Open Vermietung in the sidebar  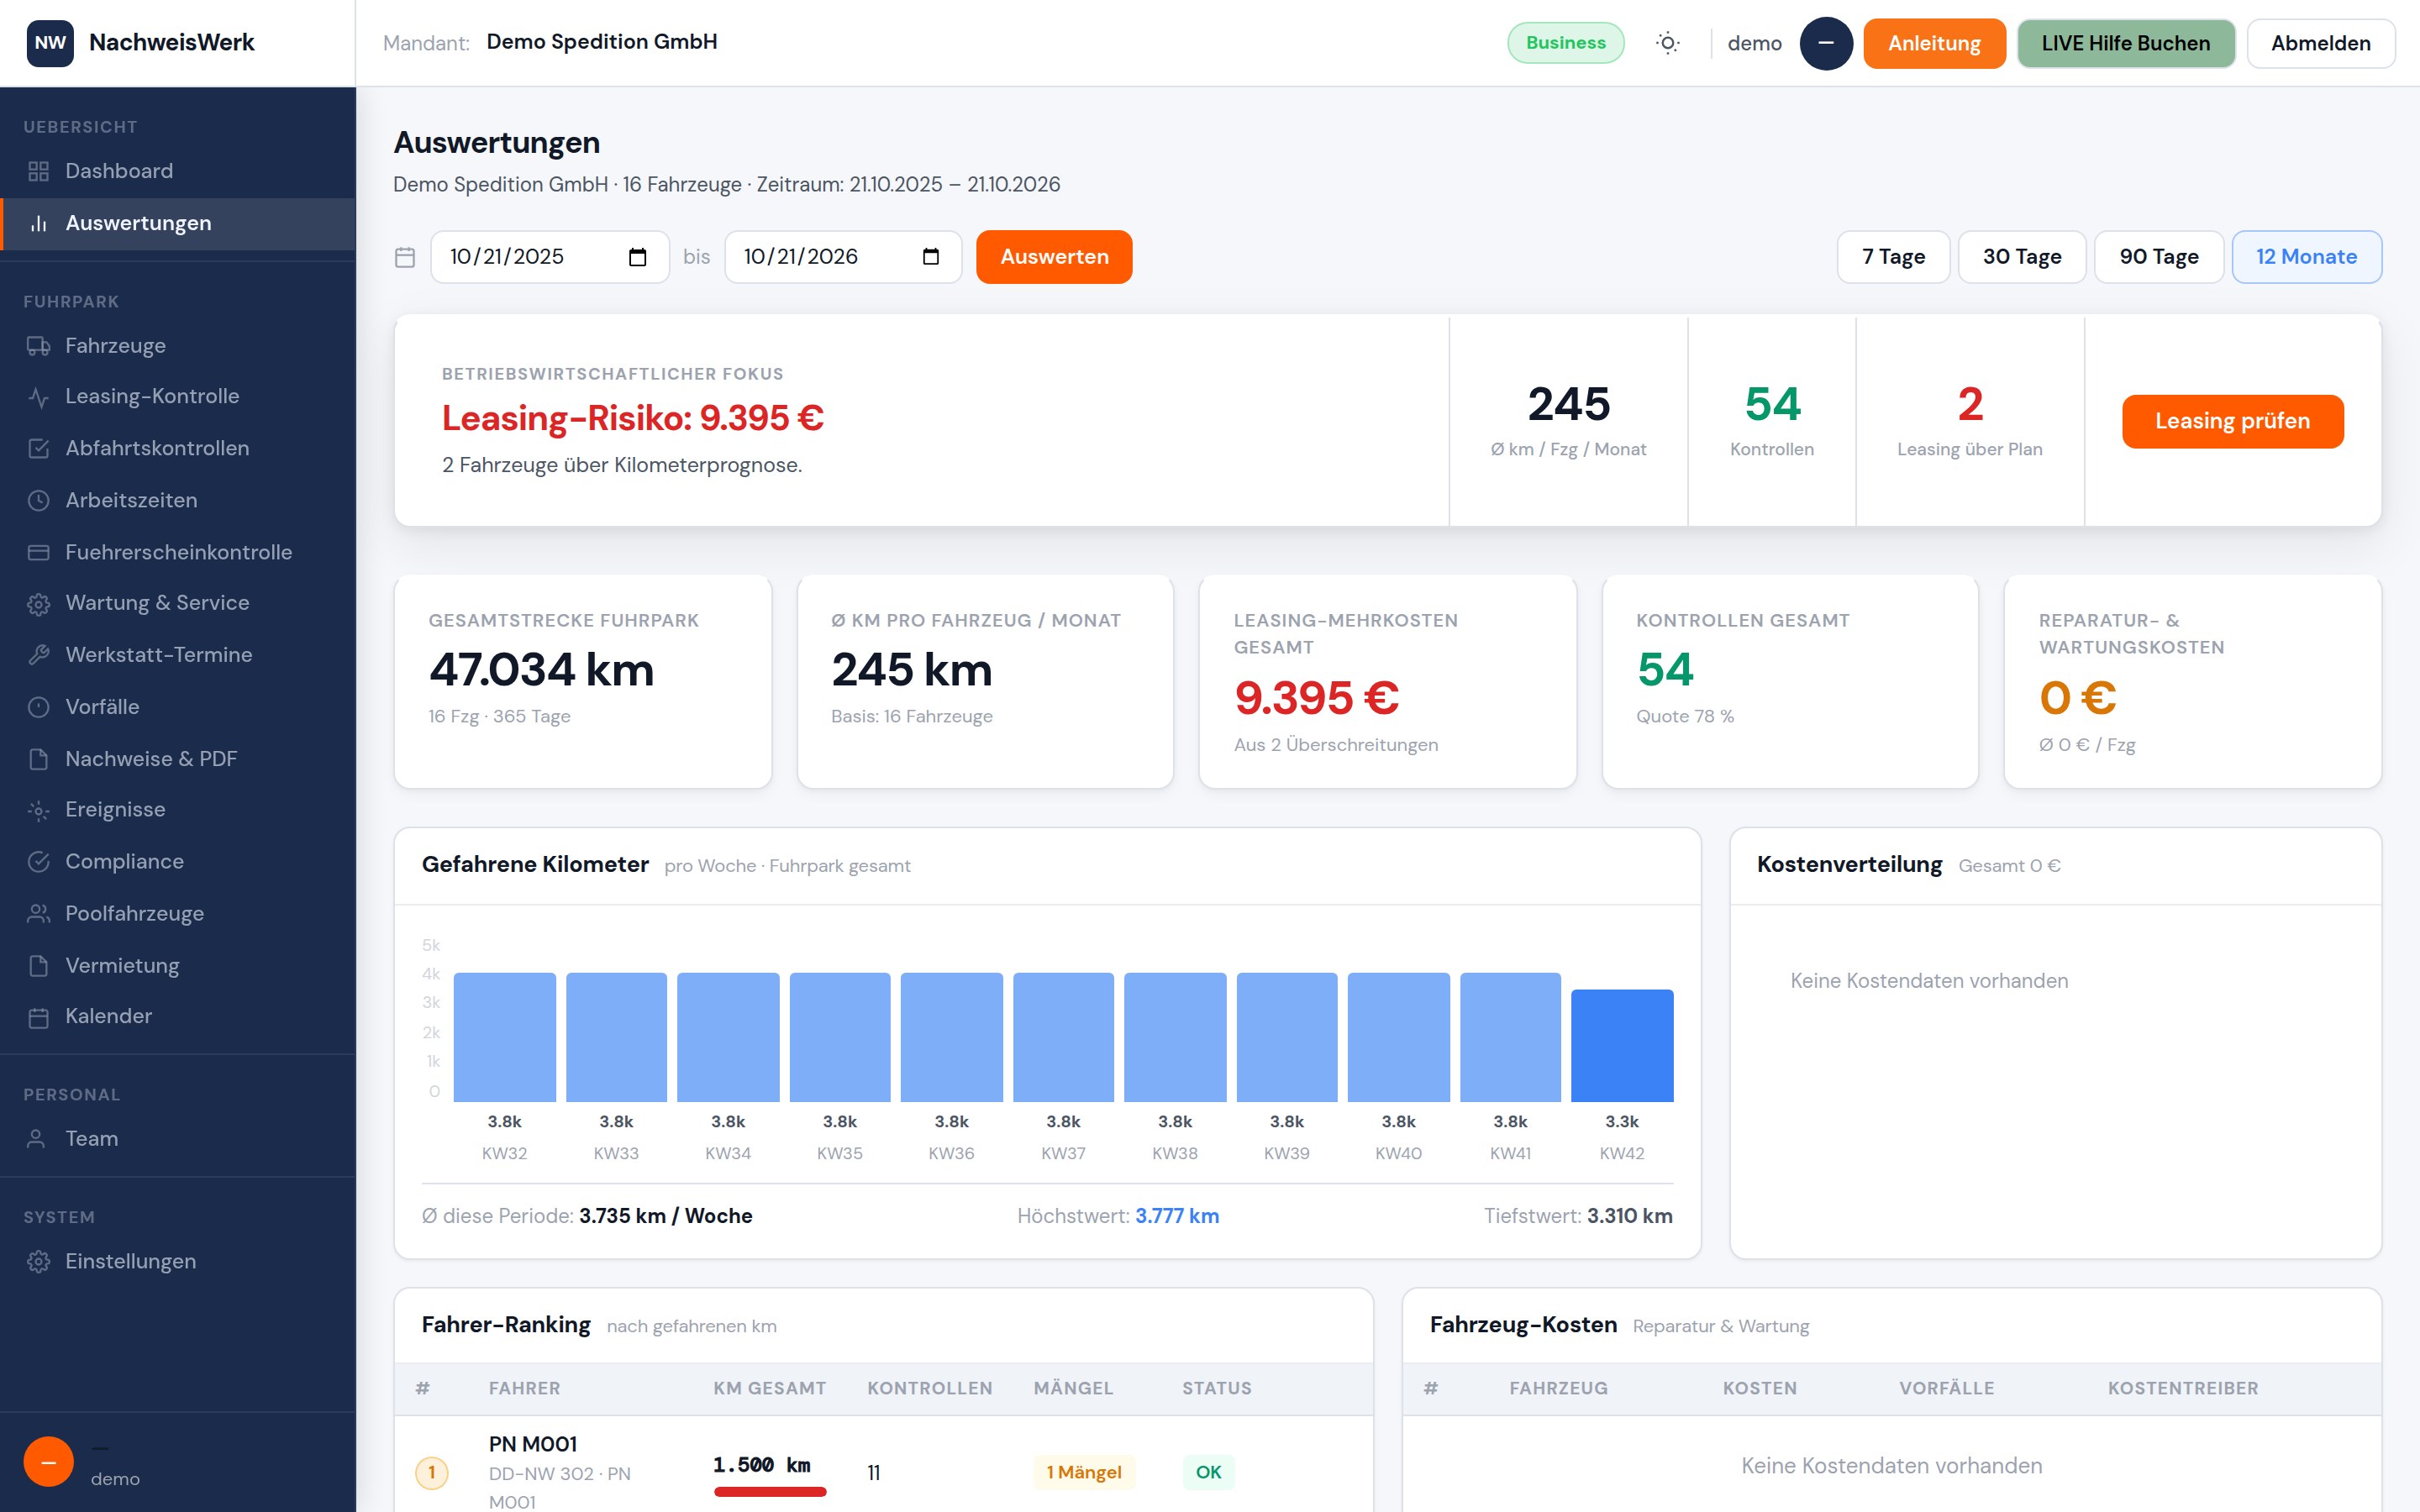point(178,966)
